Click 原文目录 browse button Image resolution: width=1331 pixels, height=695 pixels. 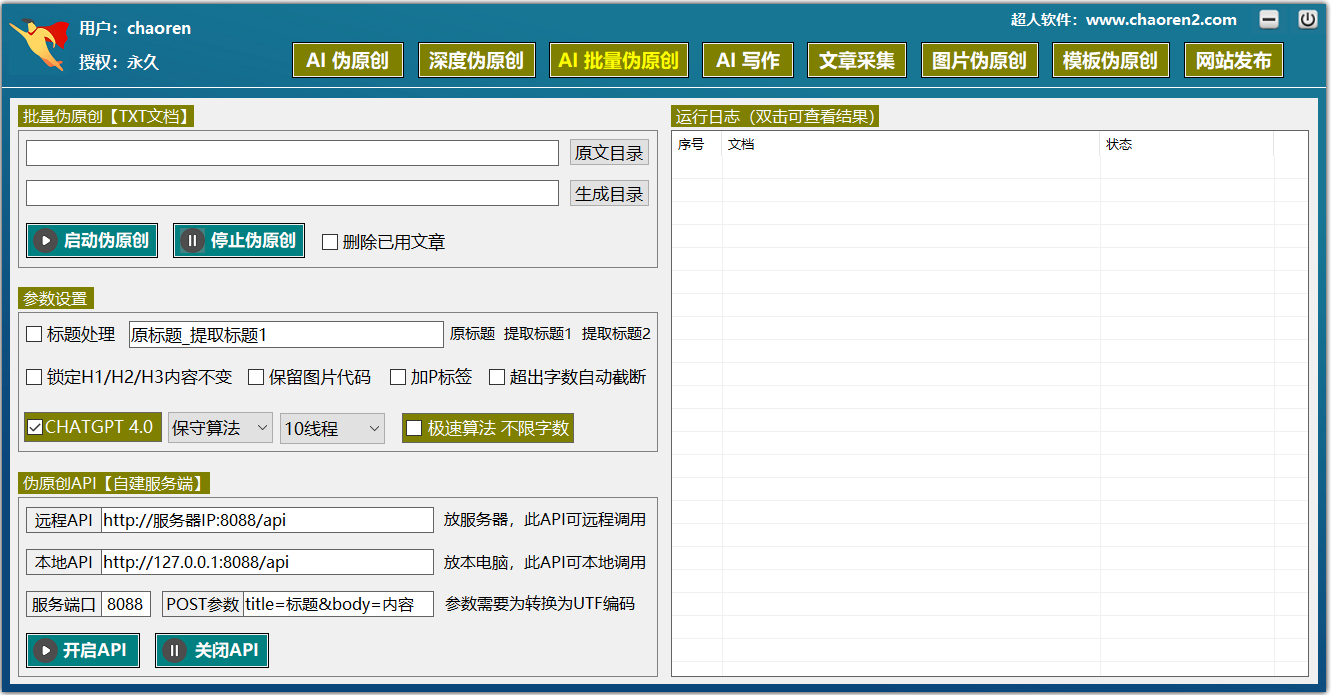(610, 153)
